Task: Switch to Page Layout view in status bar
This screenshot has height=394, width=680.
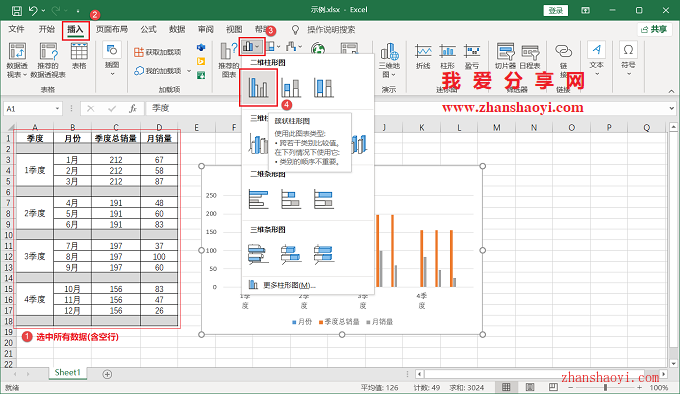Action: tap(530, 387)
